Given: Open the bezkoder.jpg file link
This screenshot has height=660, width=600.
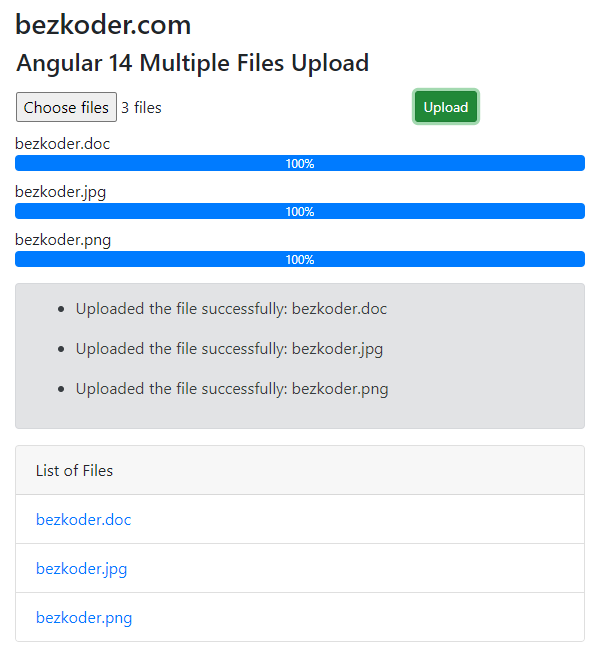Looking at the screenshot, I should point(81,569).
